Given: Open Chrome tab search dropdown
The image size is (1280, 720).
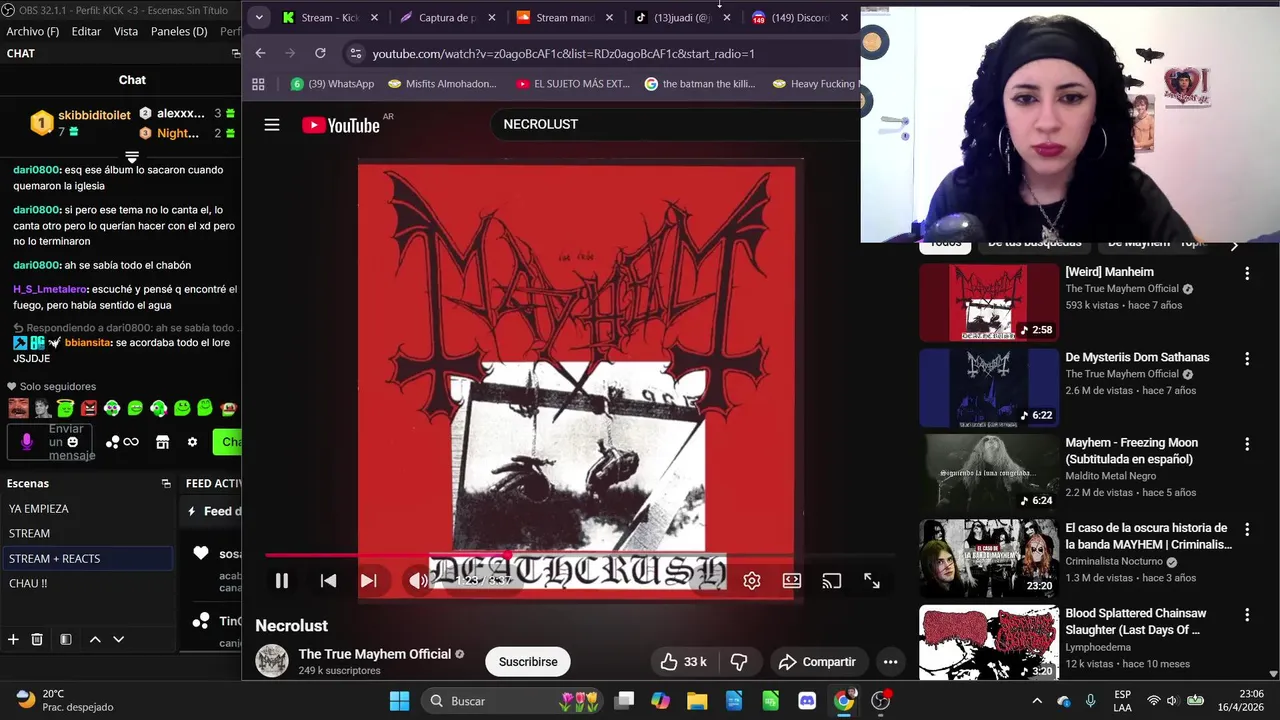Looking at the screenshot, I should pos(259,17).
